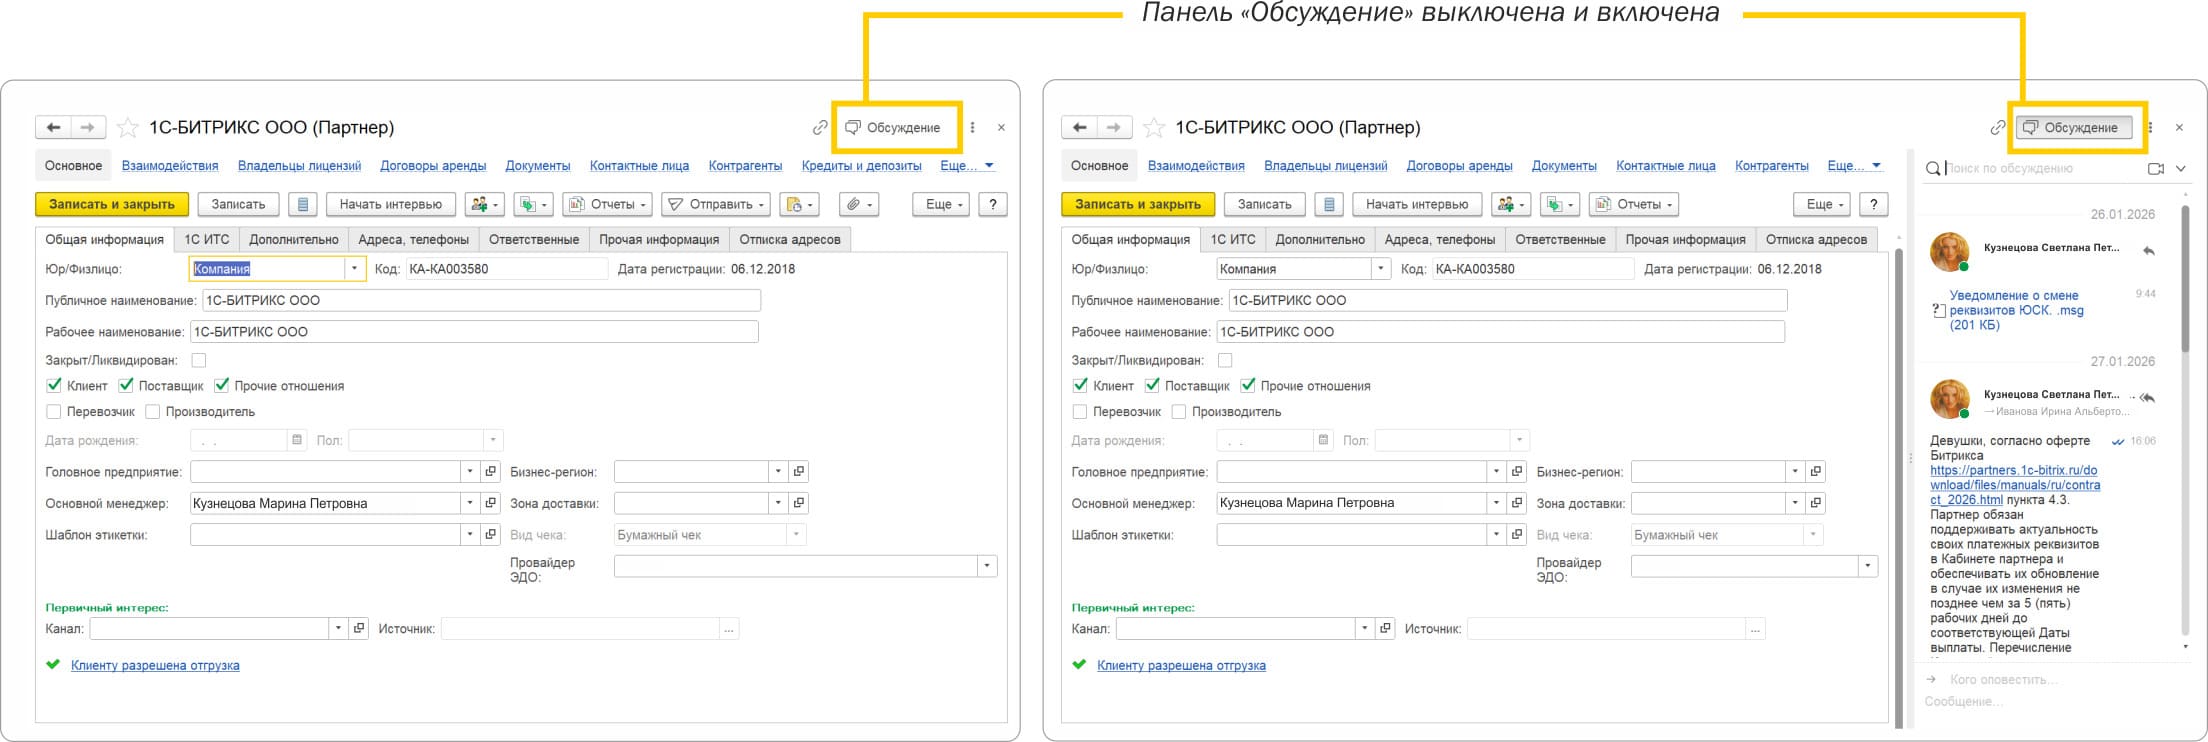Uncheck Клиент in the right window

coord(1080,385)
